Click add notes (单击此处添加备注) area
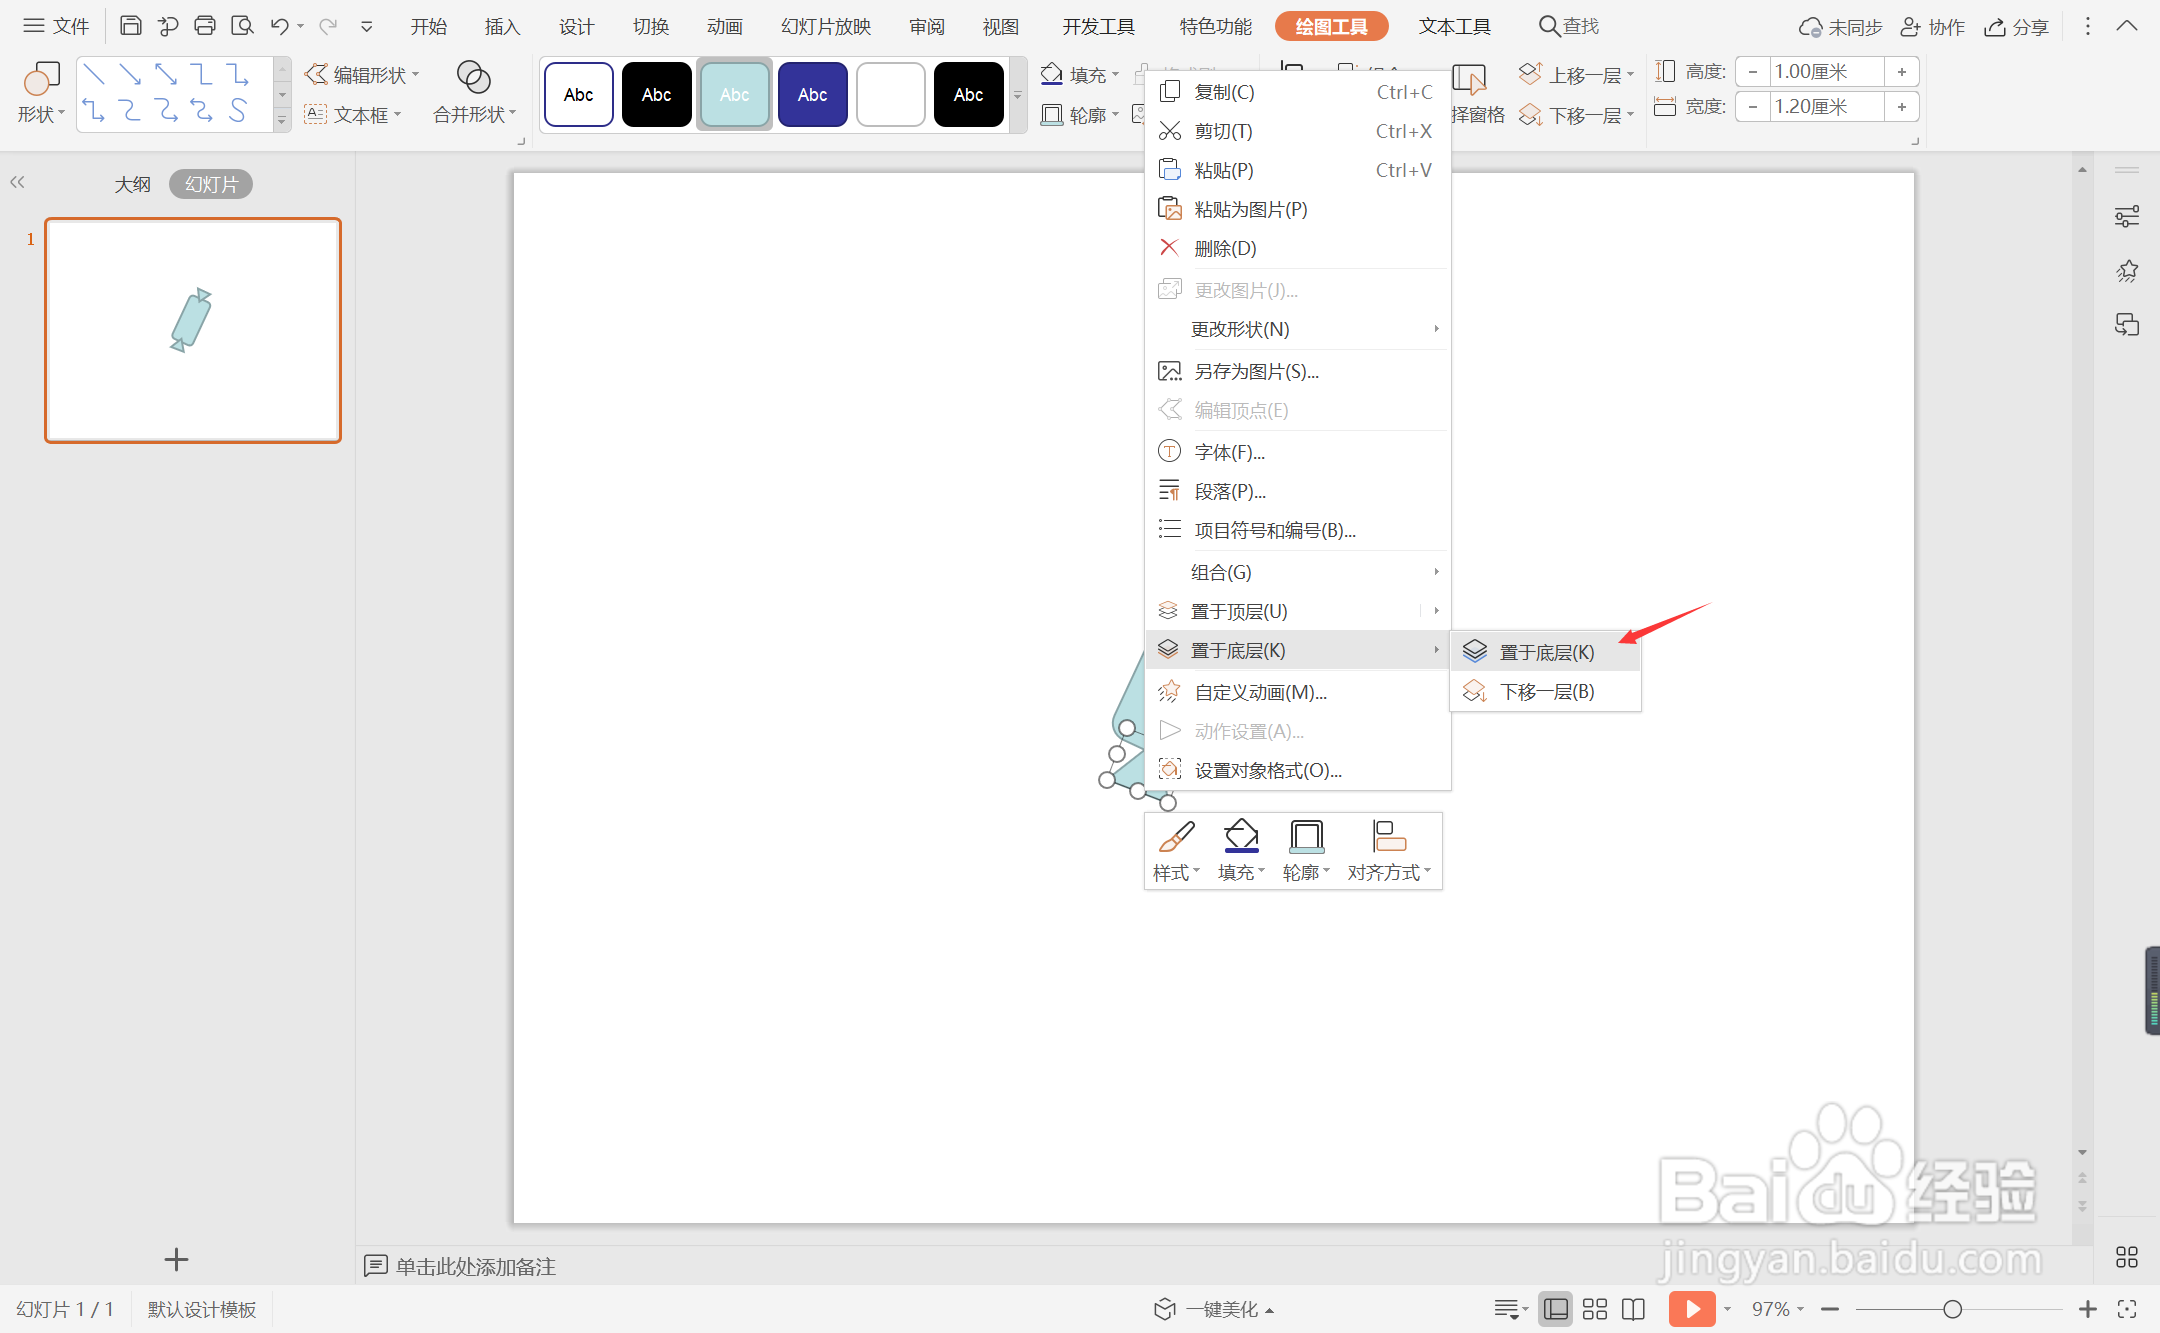Screen dimensions: 2160x1333 click(475, 1266)
